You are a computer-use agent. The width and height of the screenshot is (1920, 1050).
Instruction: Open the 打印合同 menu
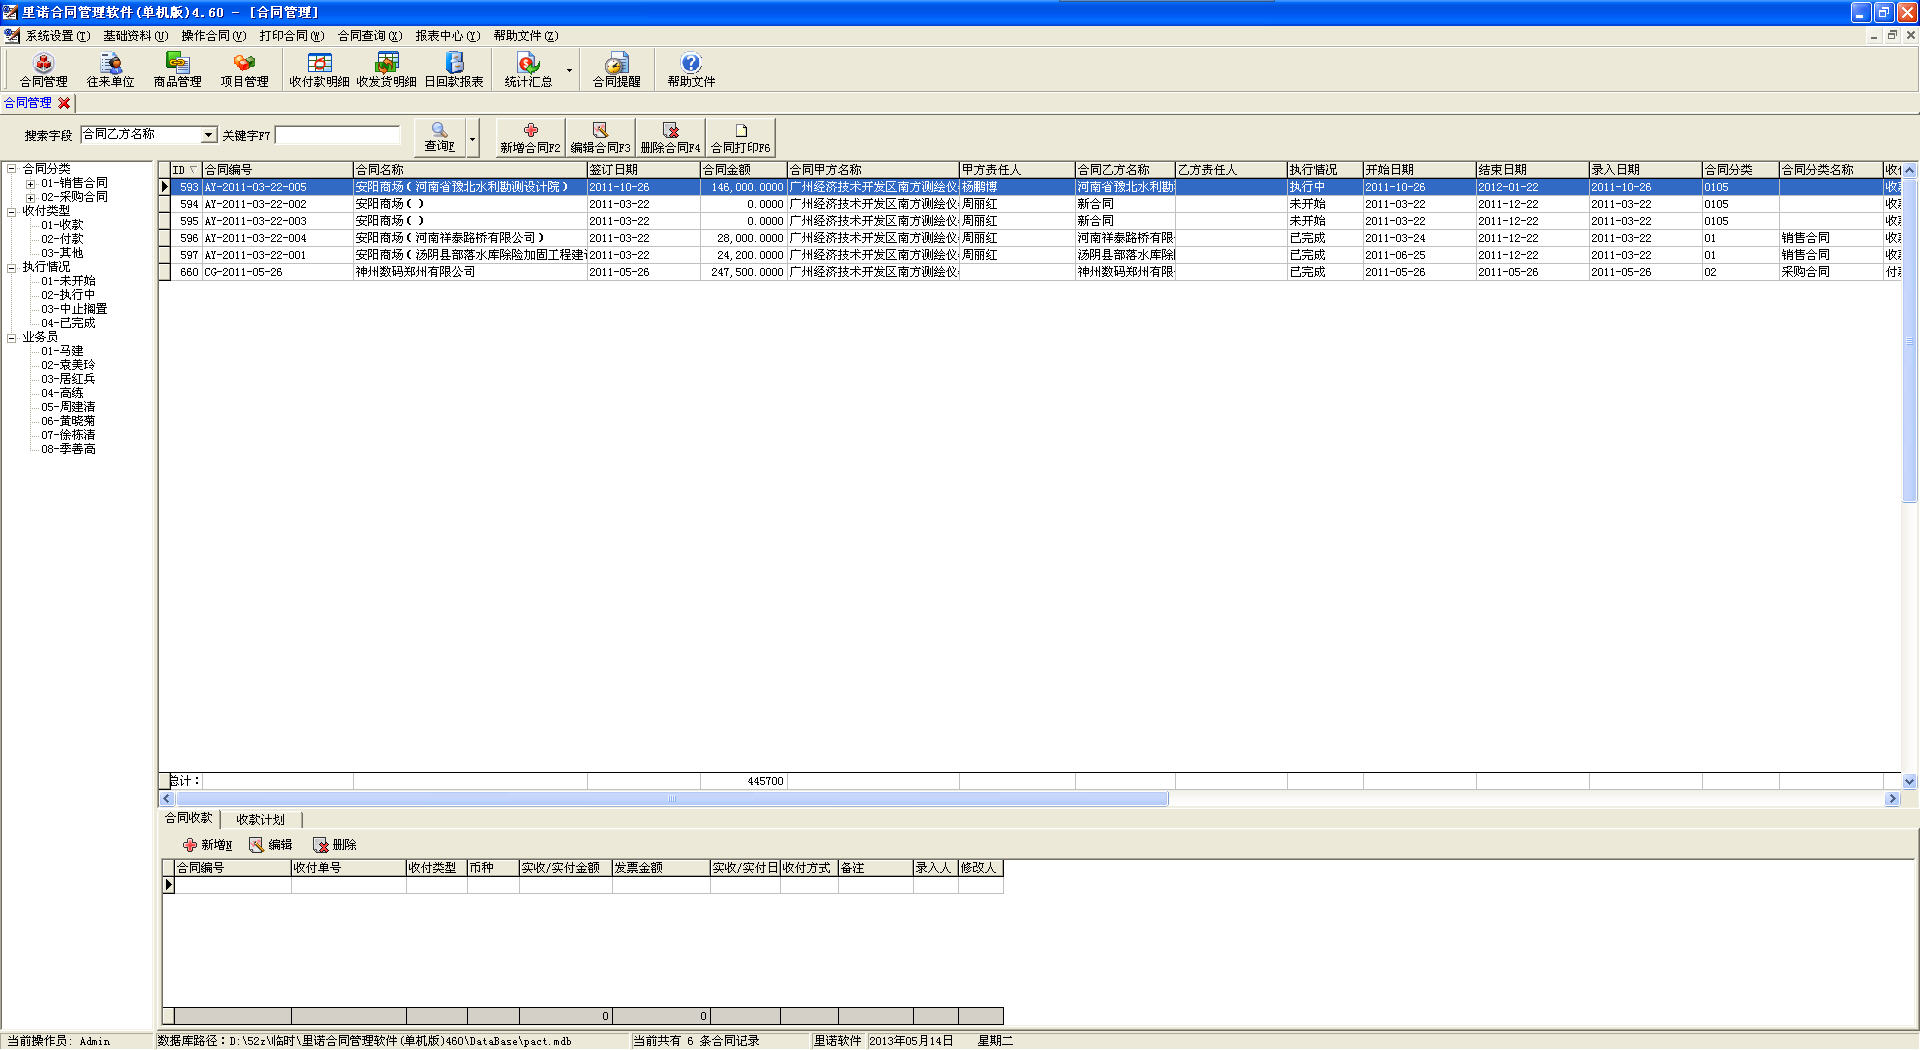pyautogui.click(x=291, y=36)
